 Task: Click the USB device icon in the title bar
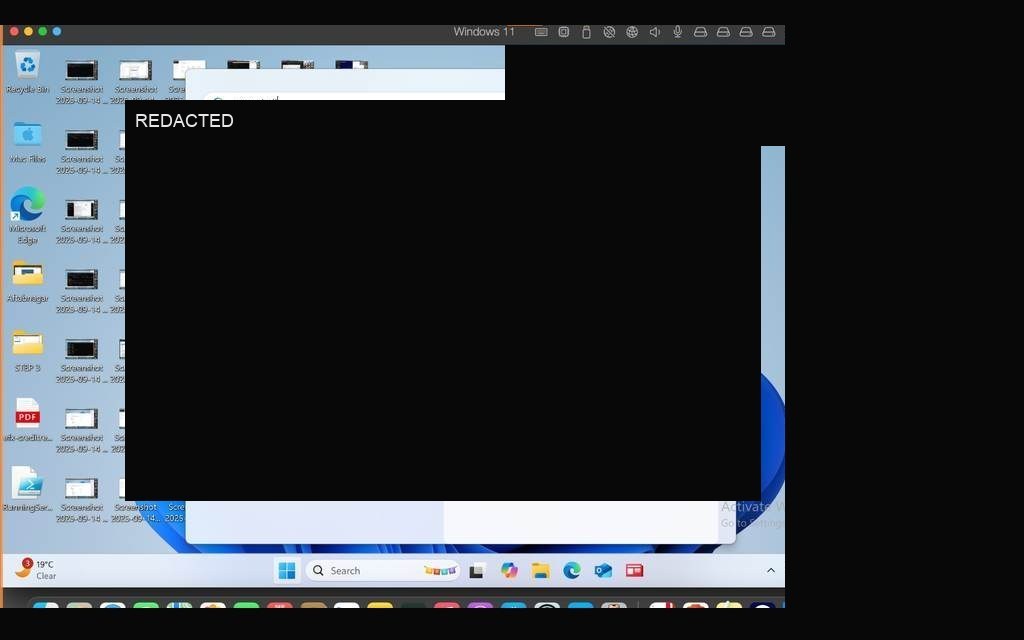tap(586, 32)
